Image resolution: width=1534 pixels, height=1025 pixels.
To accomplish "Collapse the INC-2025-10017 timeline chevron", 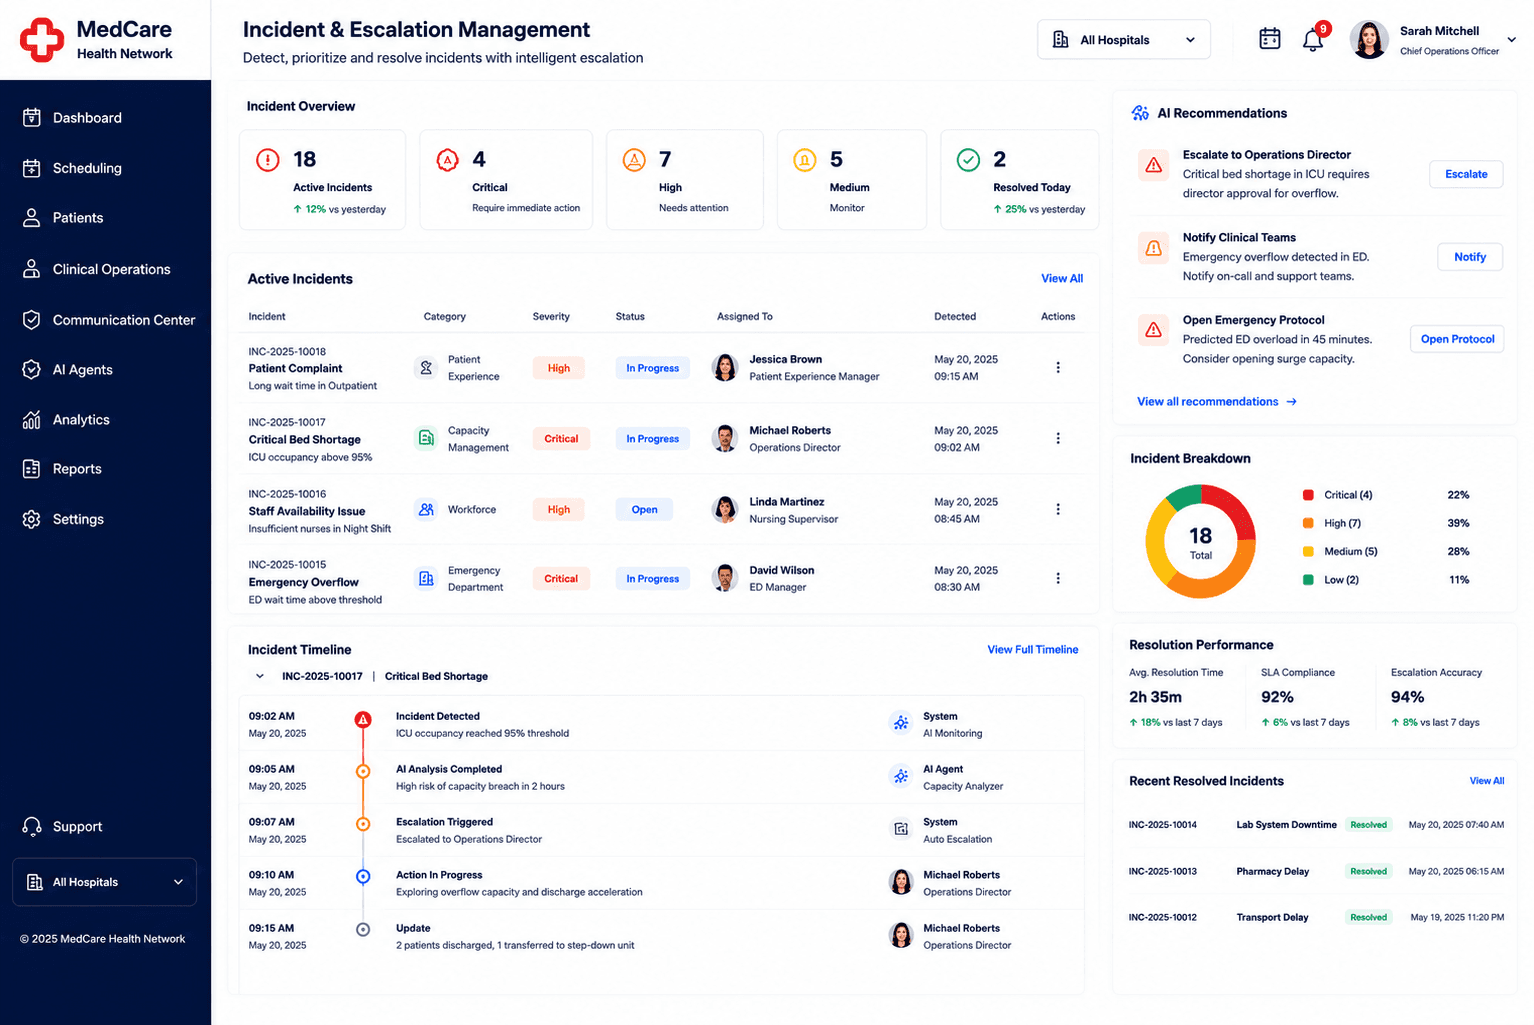I will click(260, 676).
